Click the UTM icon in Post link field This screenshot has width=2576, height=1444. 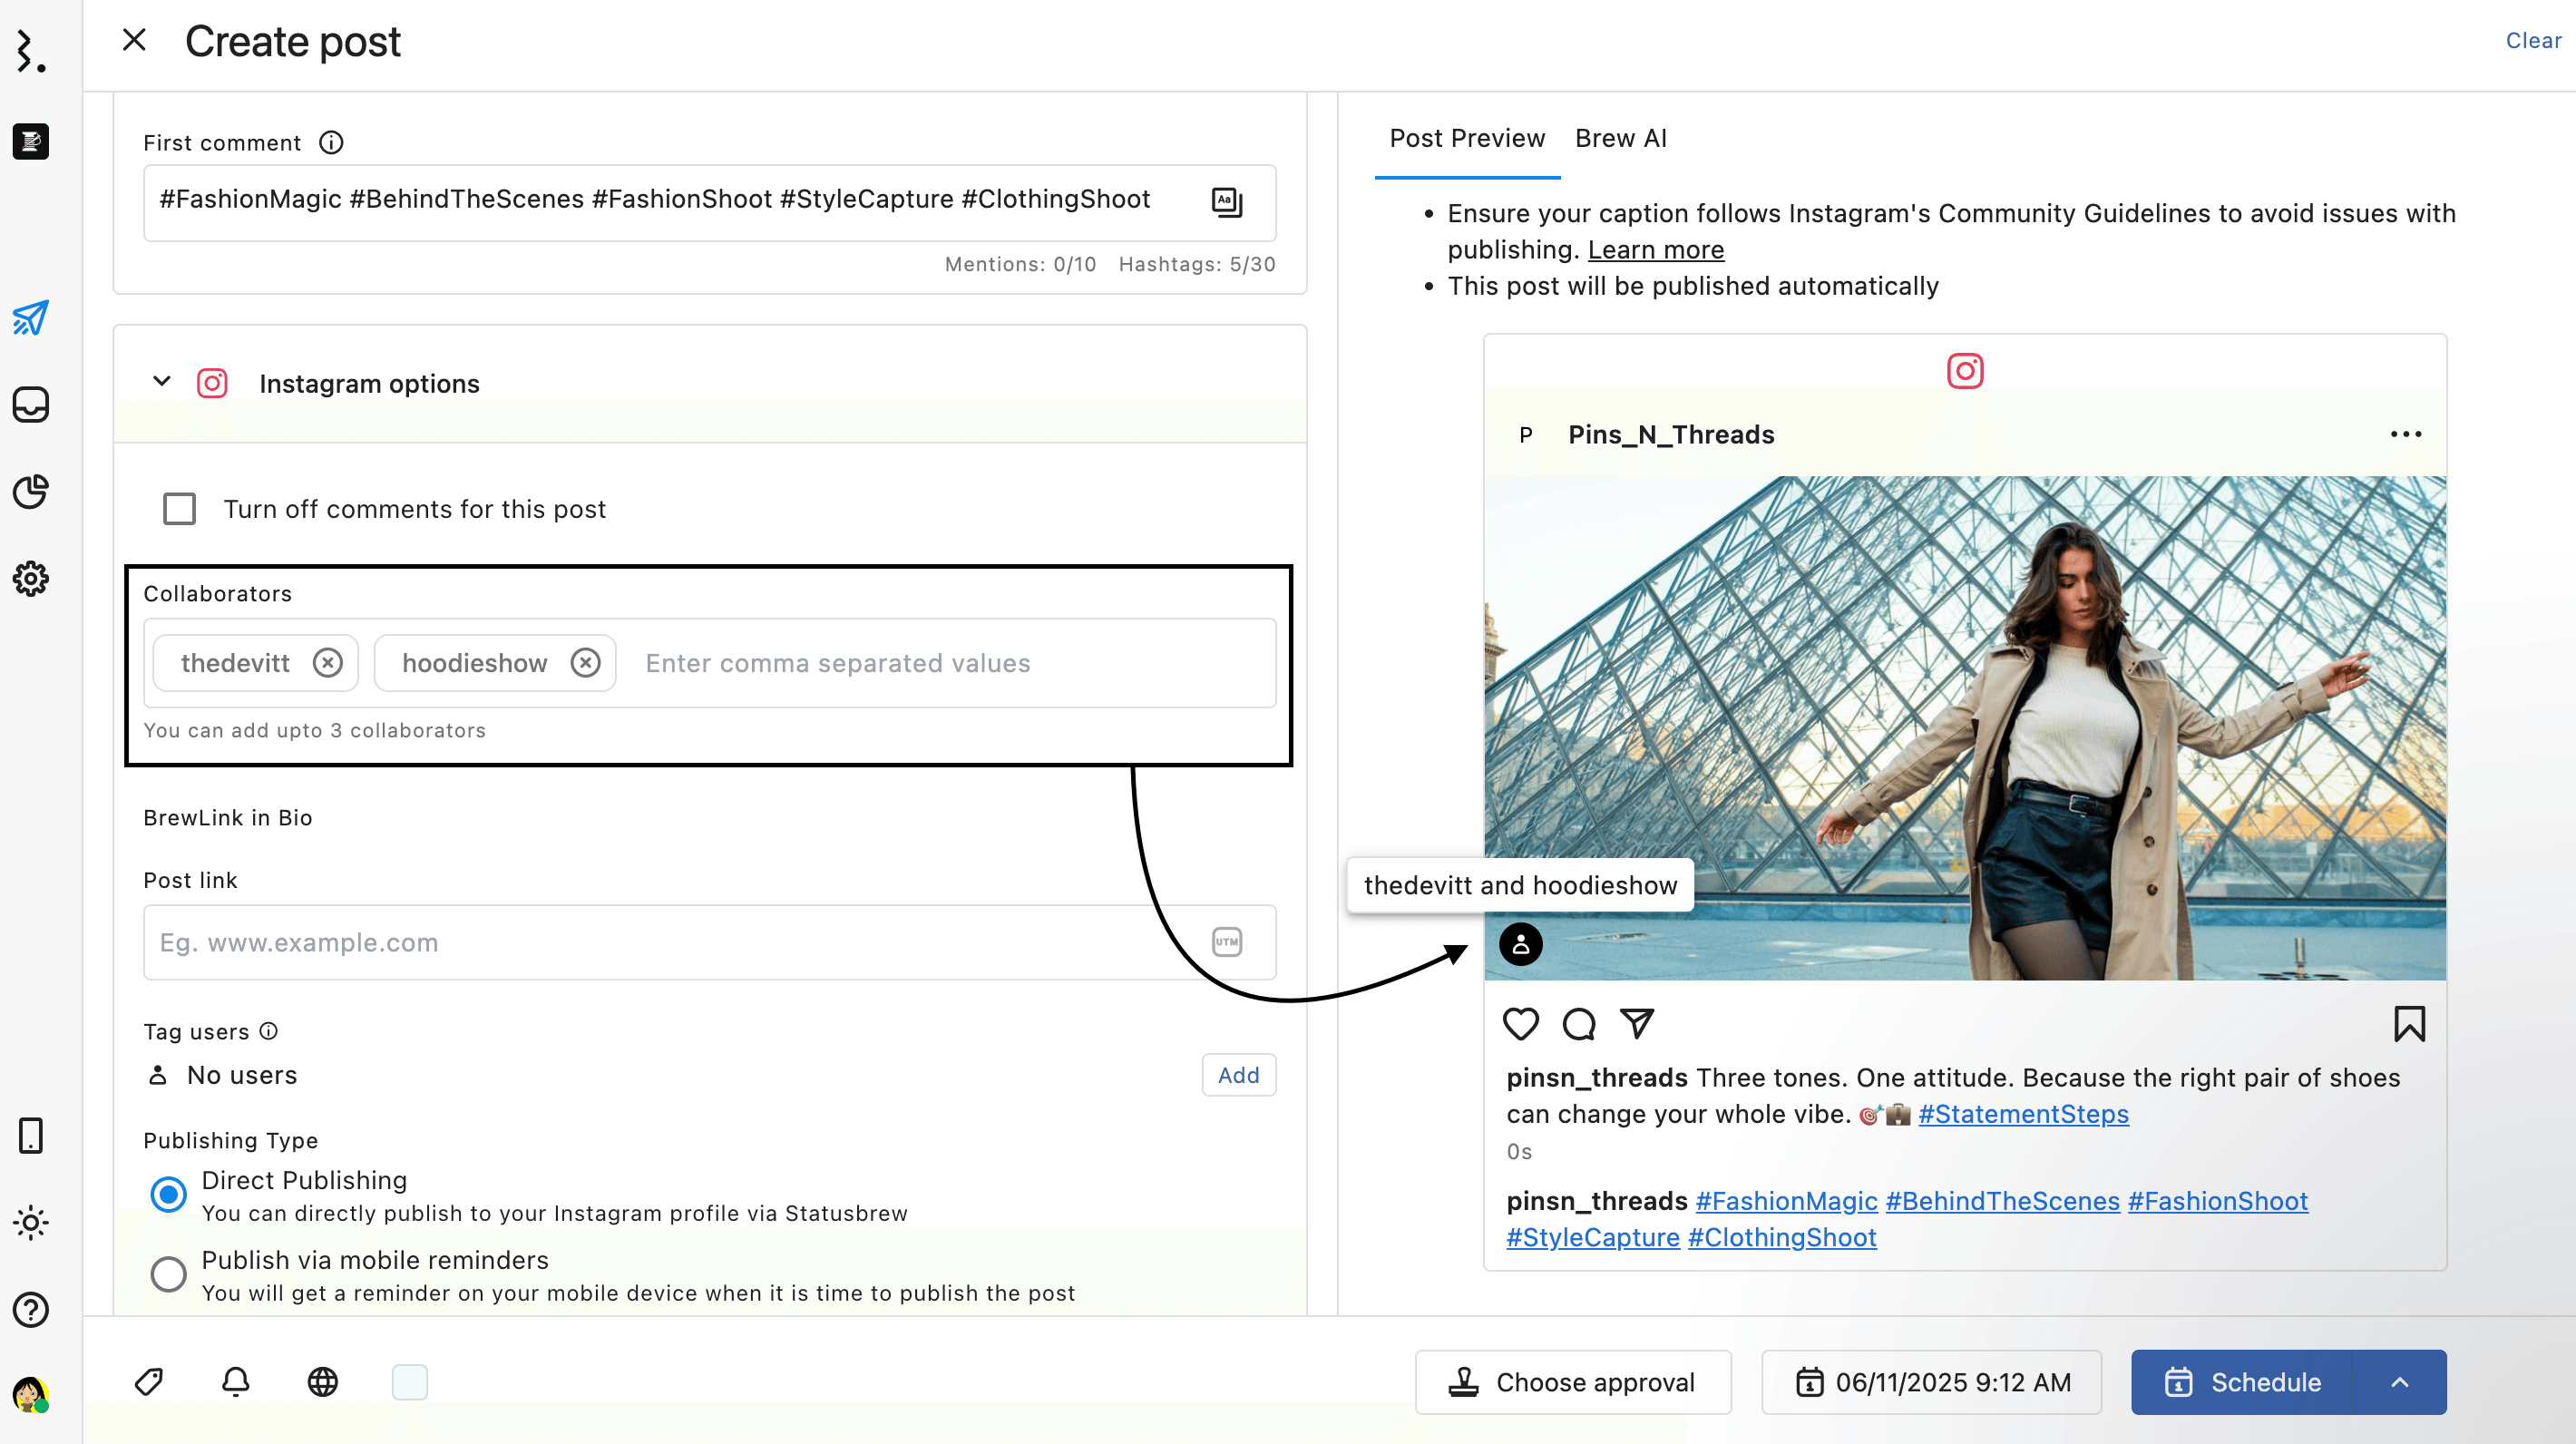(x=1226, y=942)
